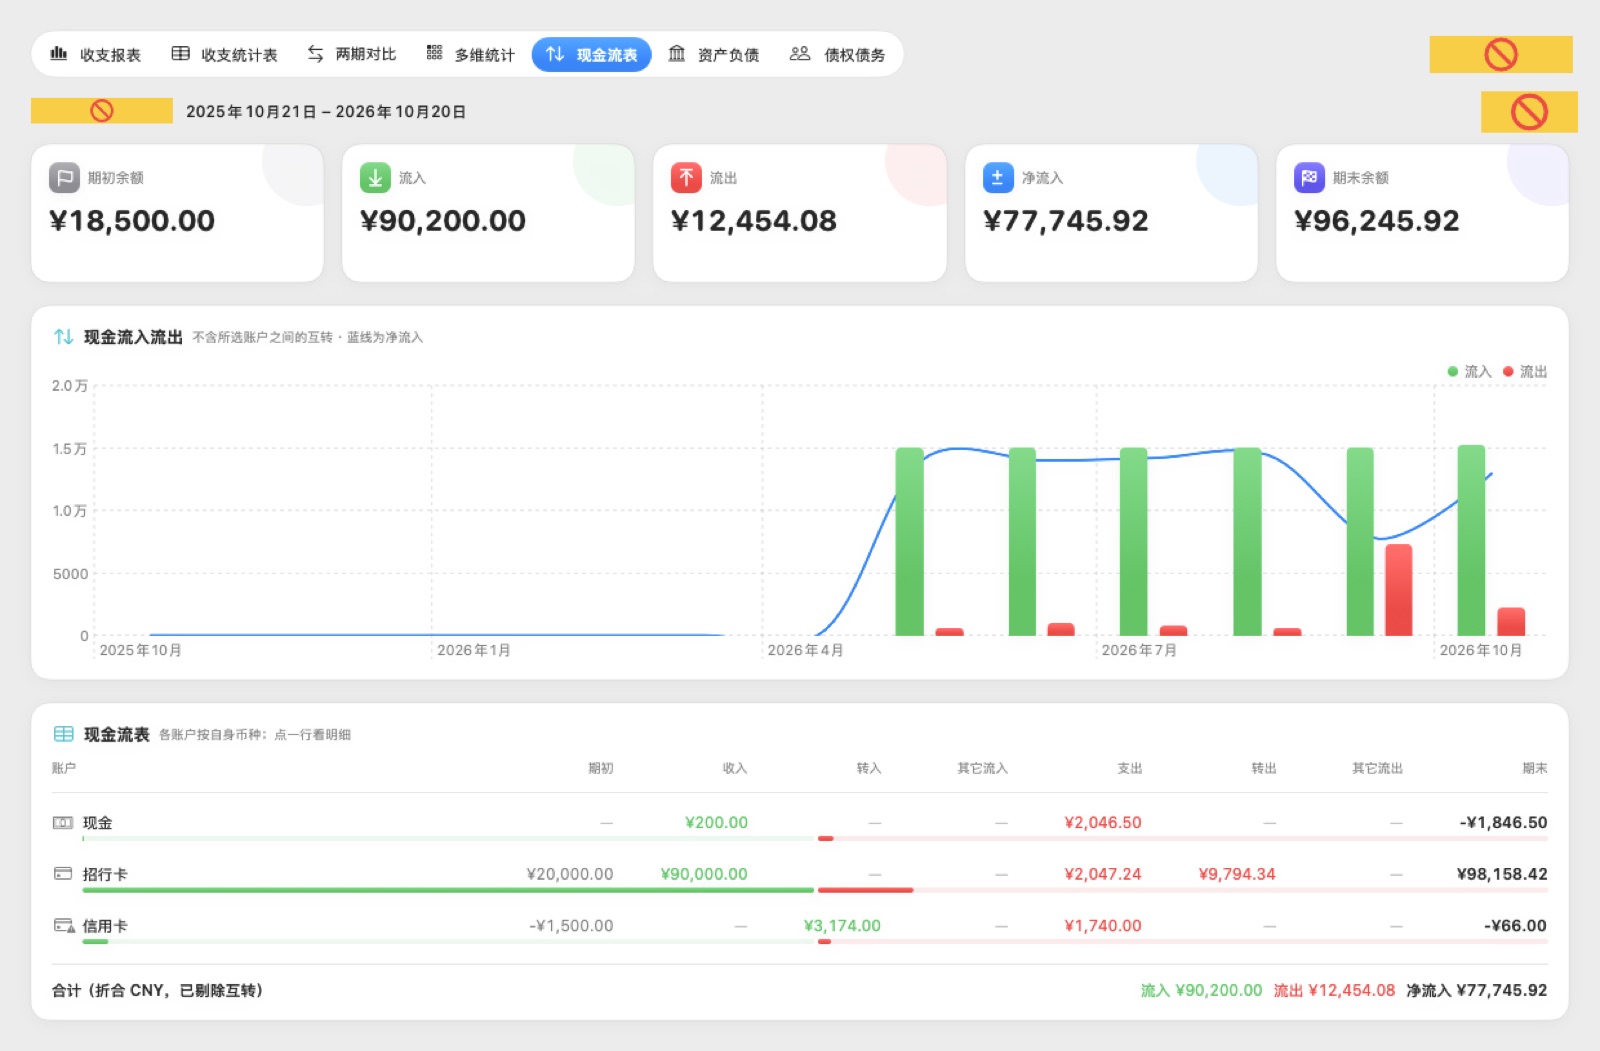Click the -¥1,500.00 opening balance cell
Viewport: 1600px width, 1051px height.
(571, 926)
